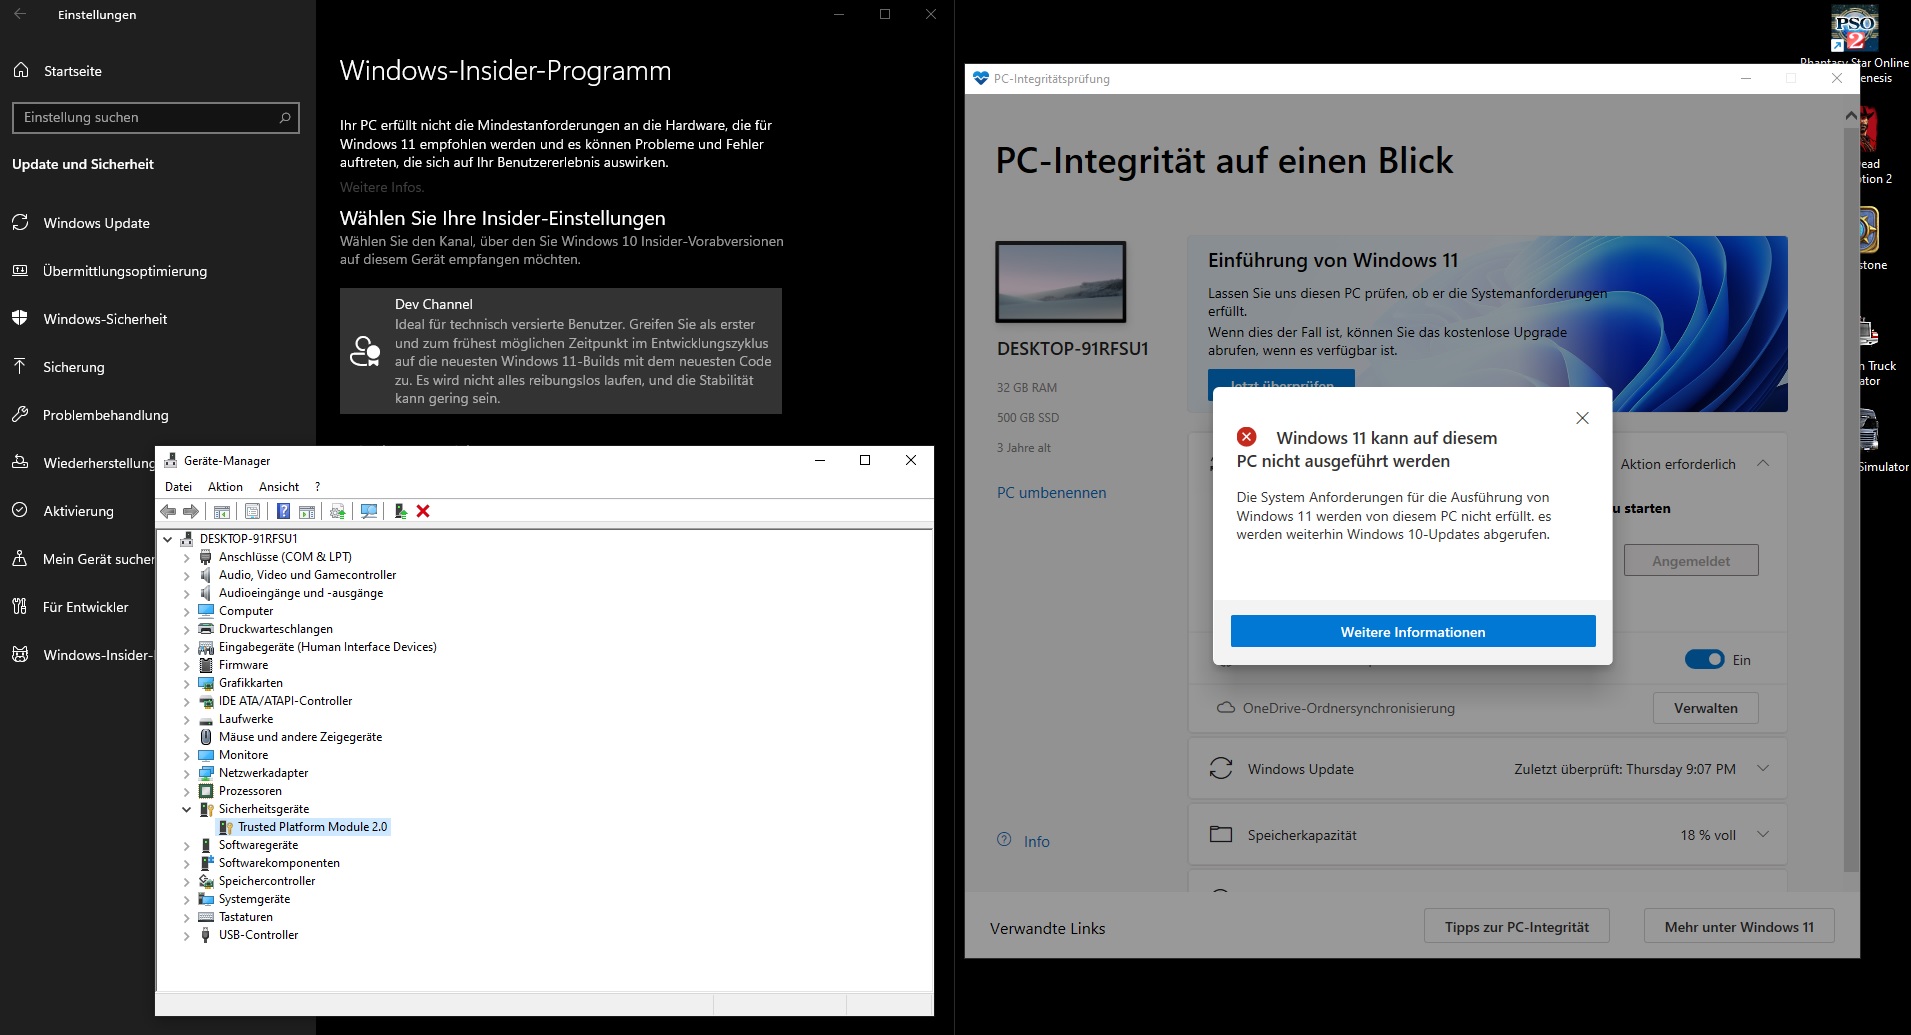The width and height of the screenshot is (1911, 1035).
Task: Open Für Entwickler in the sidebar
Action: click(85, 607)
